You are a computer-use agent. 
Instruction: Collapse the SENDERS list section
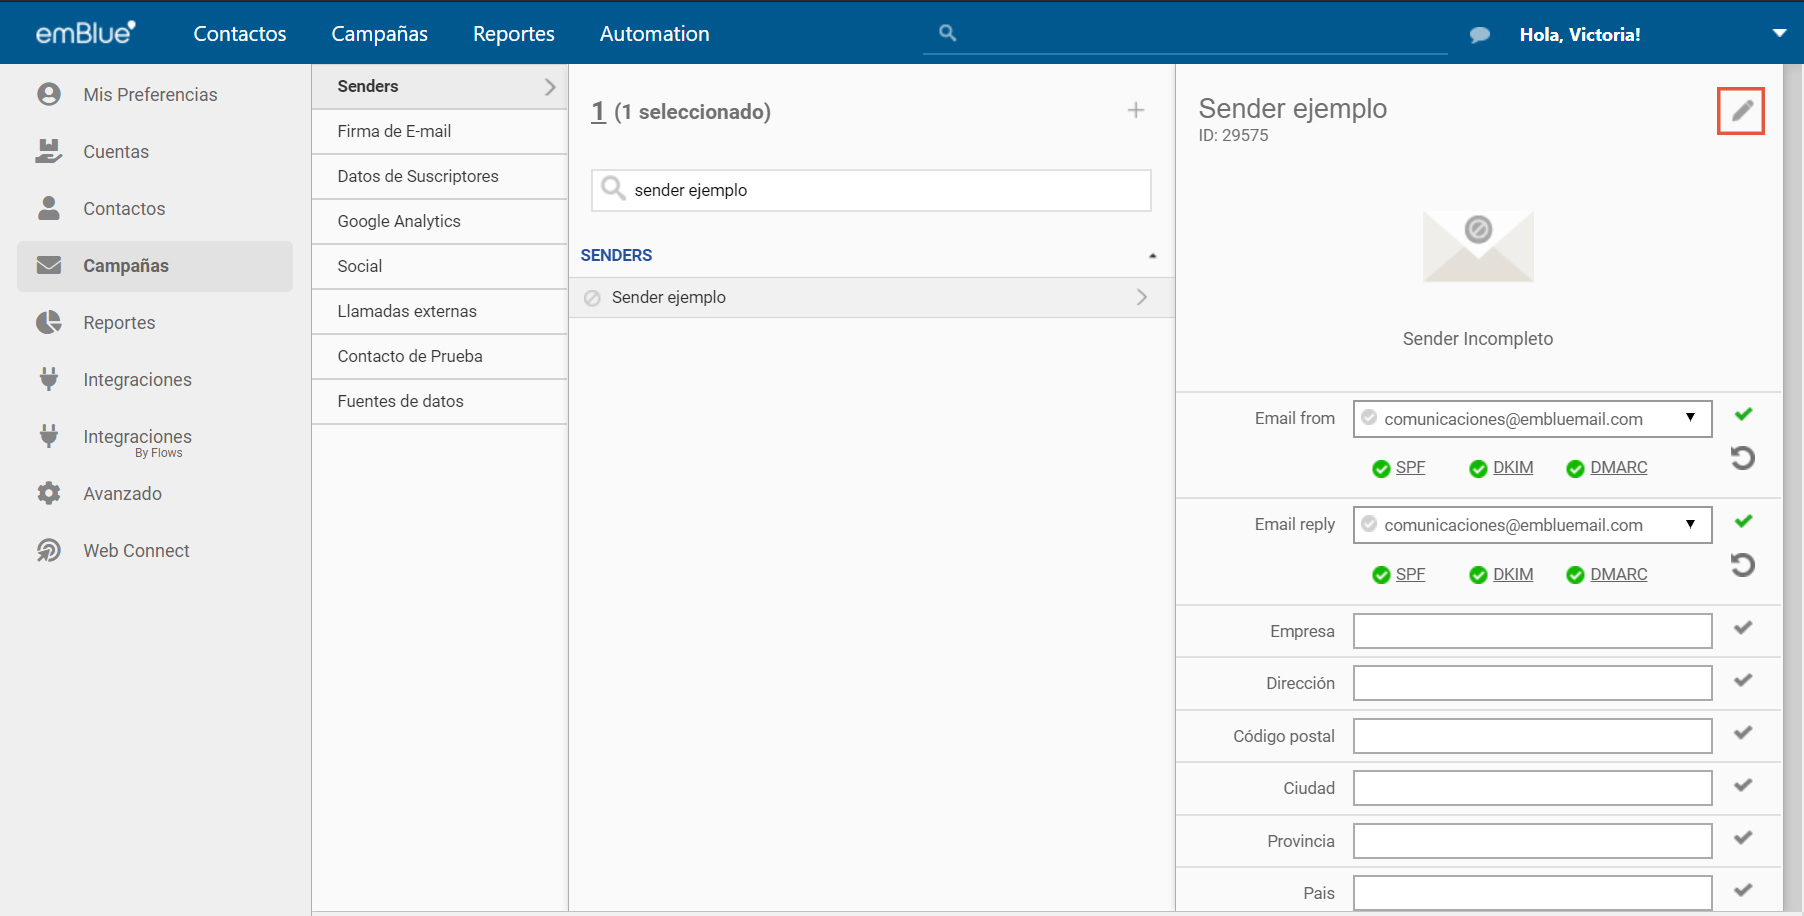[1152, 256]
